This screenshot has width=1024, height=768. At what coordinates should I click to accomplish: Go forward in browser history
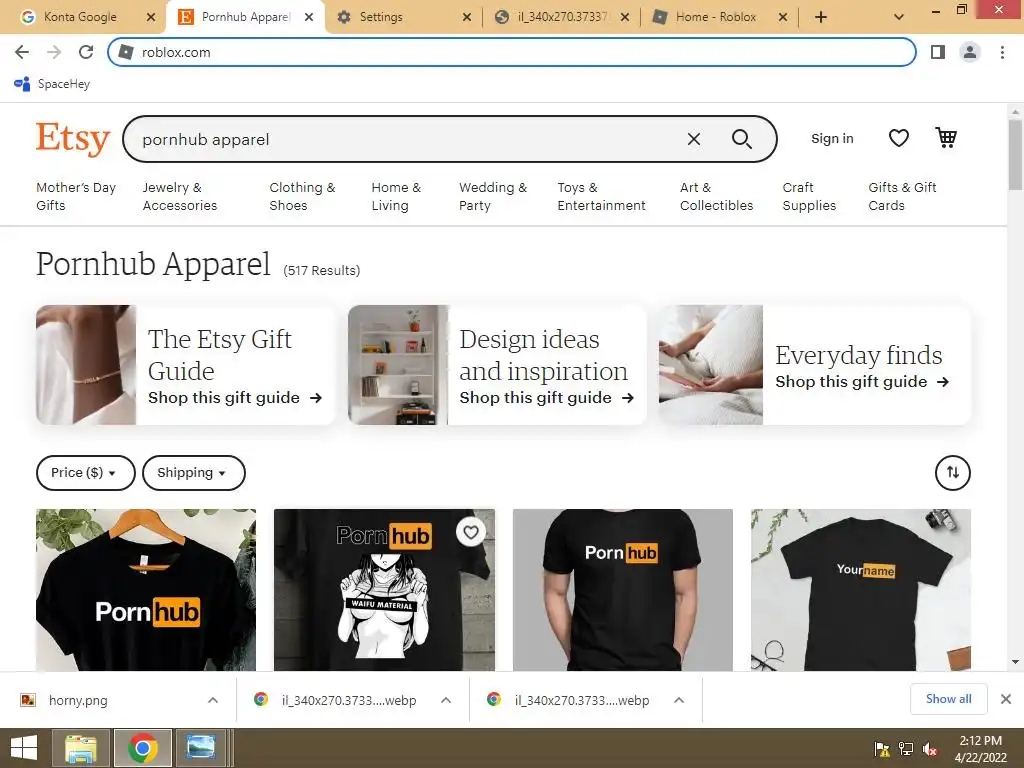click(x=54, y=52)
